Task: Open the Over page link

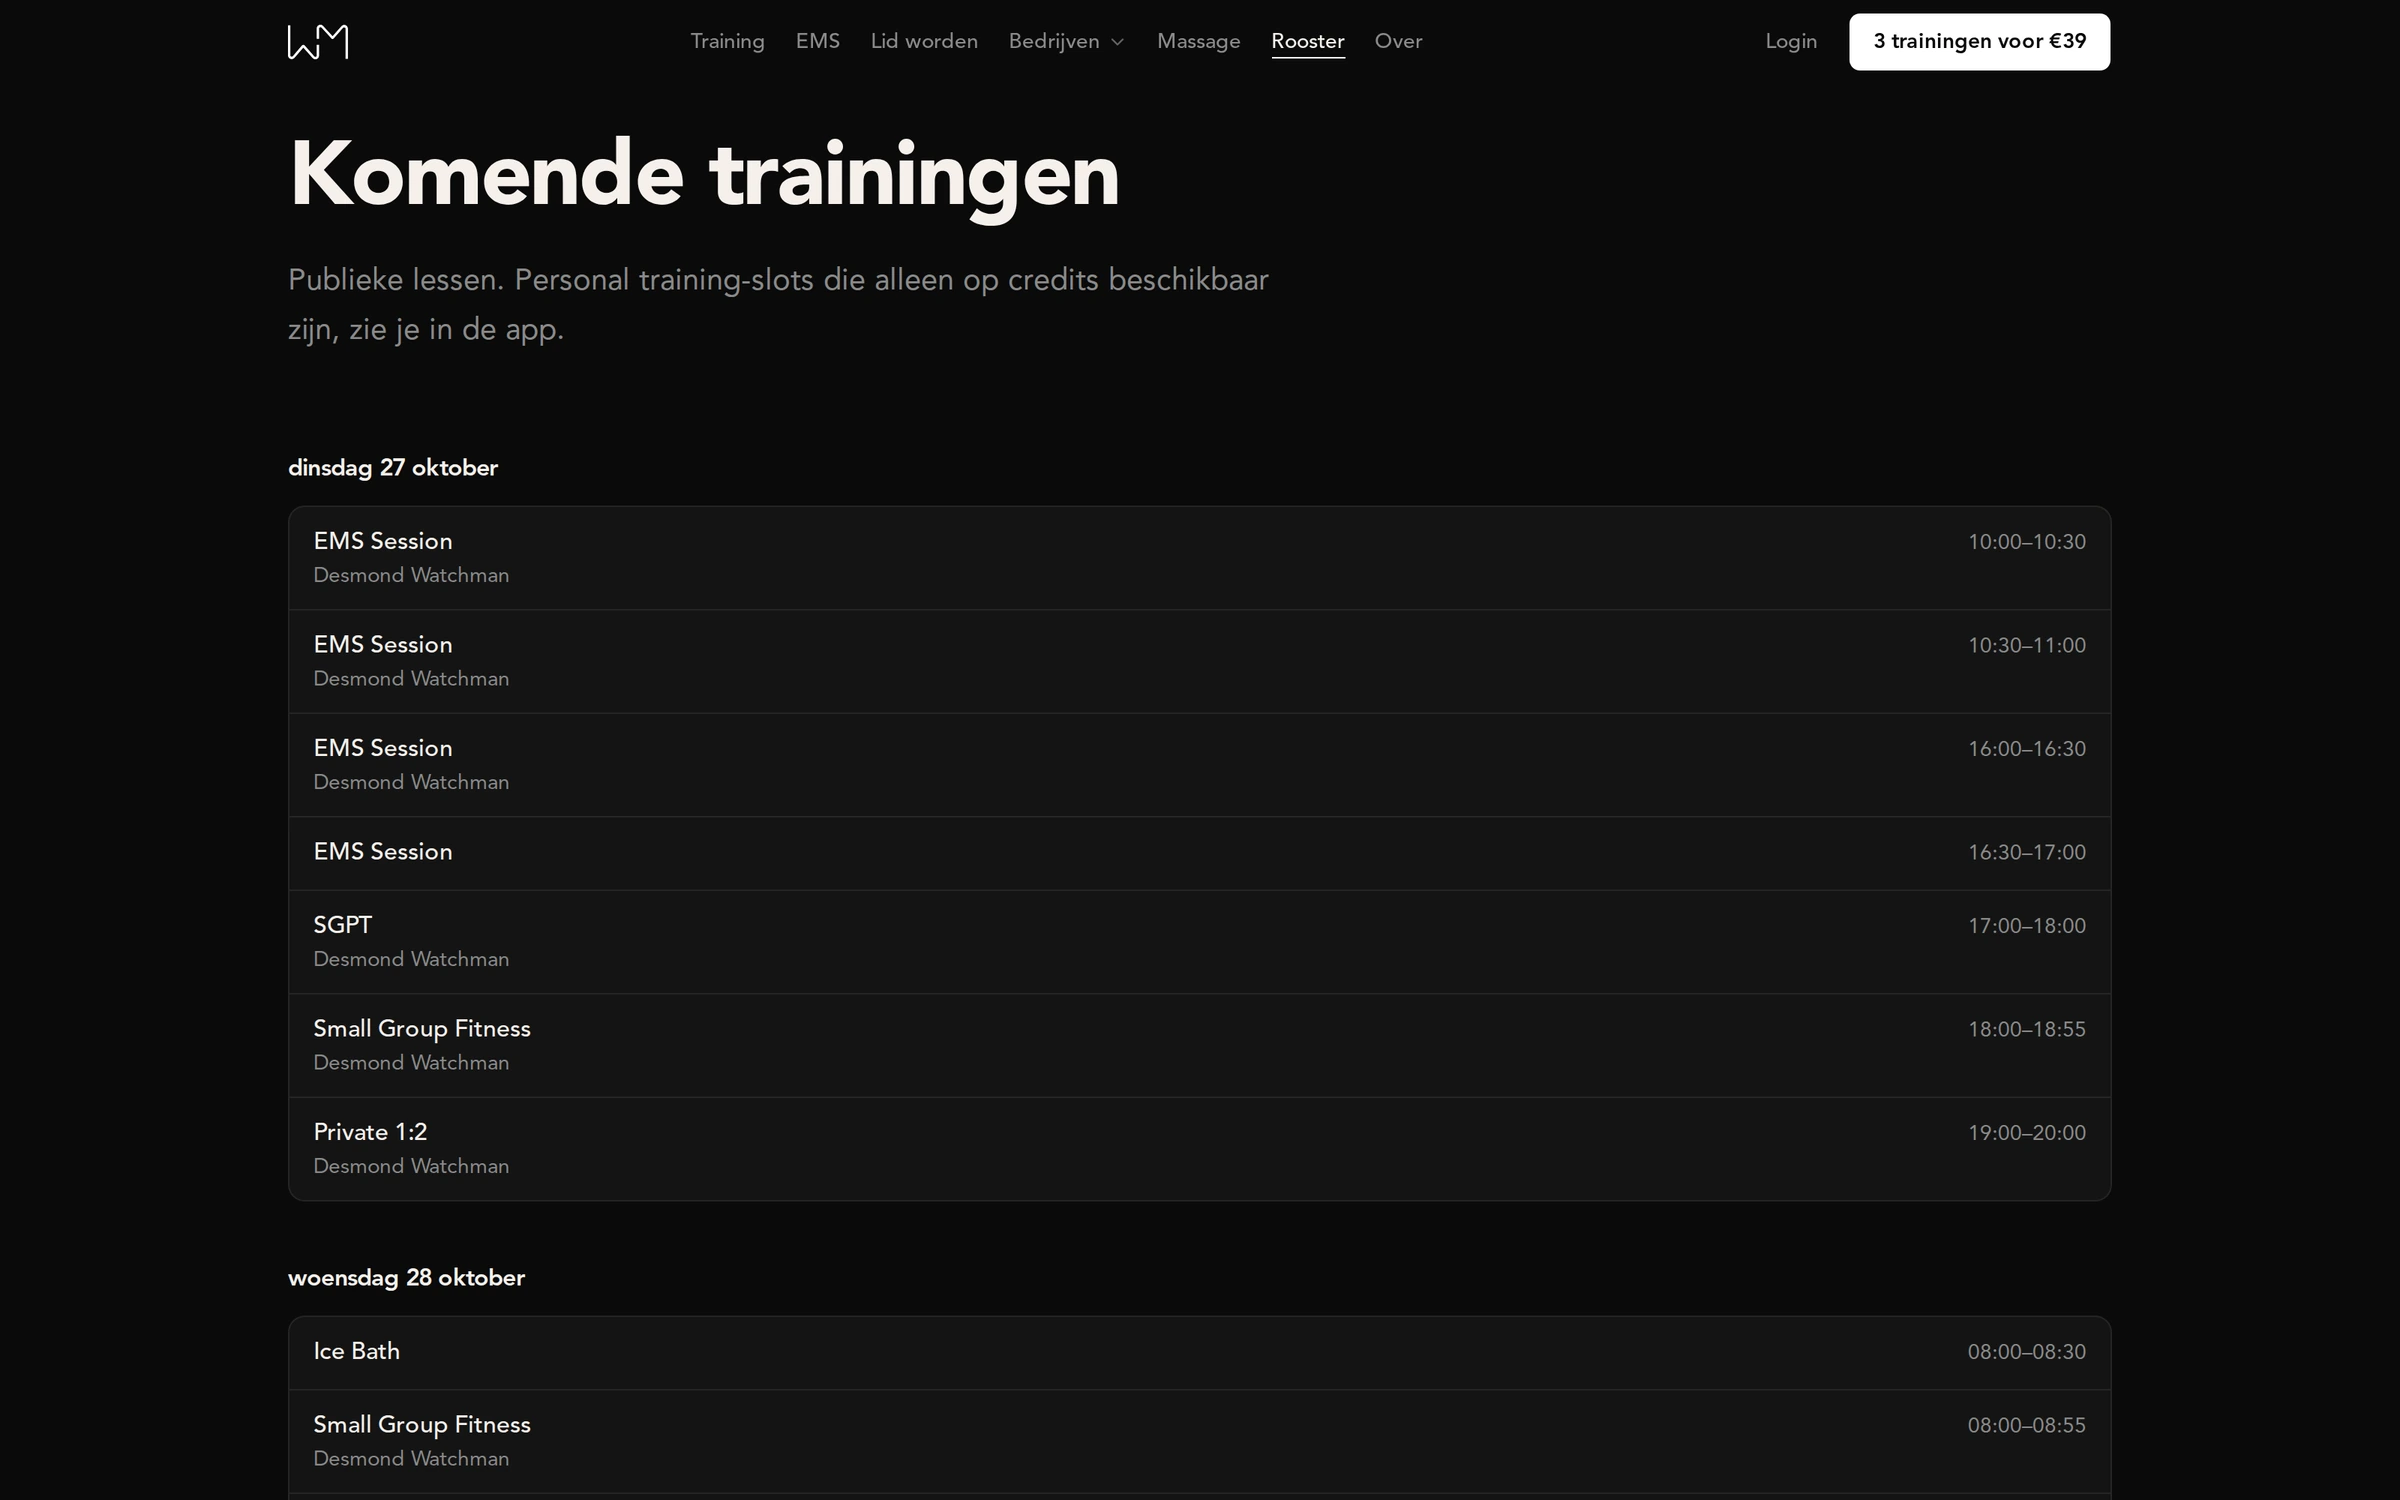Action: [1398, 41]
